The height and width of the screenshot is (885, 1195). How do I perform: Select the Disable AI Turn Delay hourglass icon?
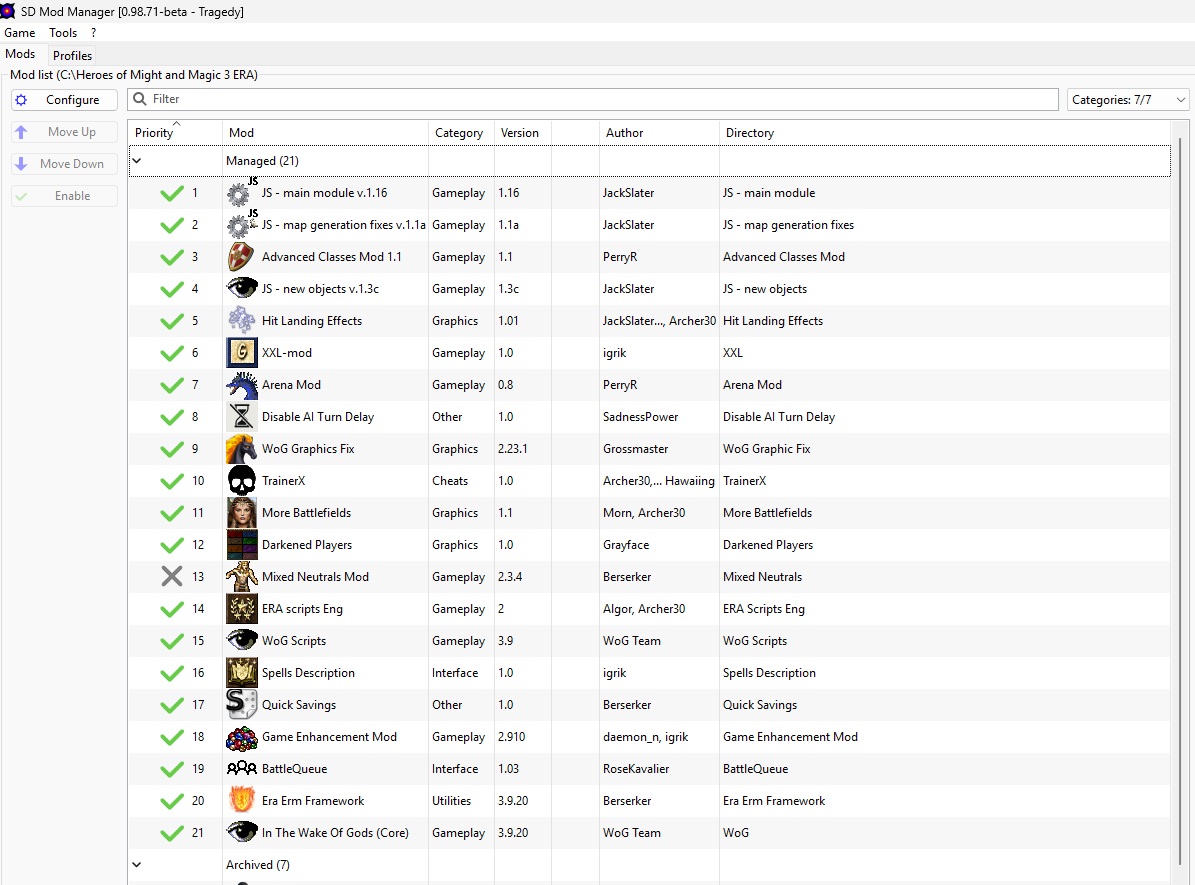[242, 417]
